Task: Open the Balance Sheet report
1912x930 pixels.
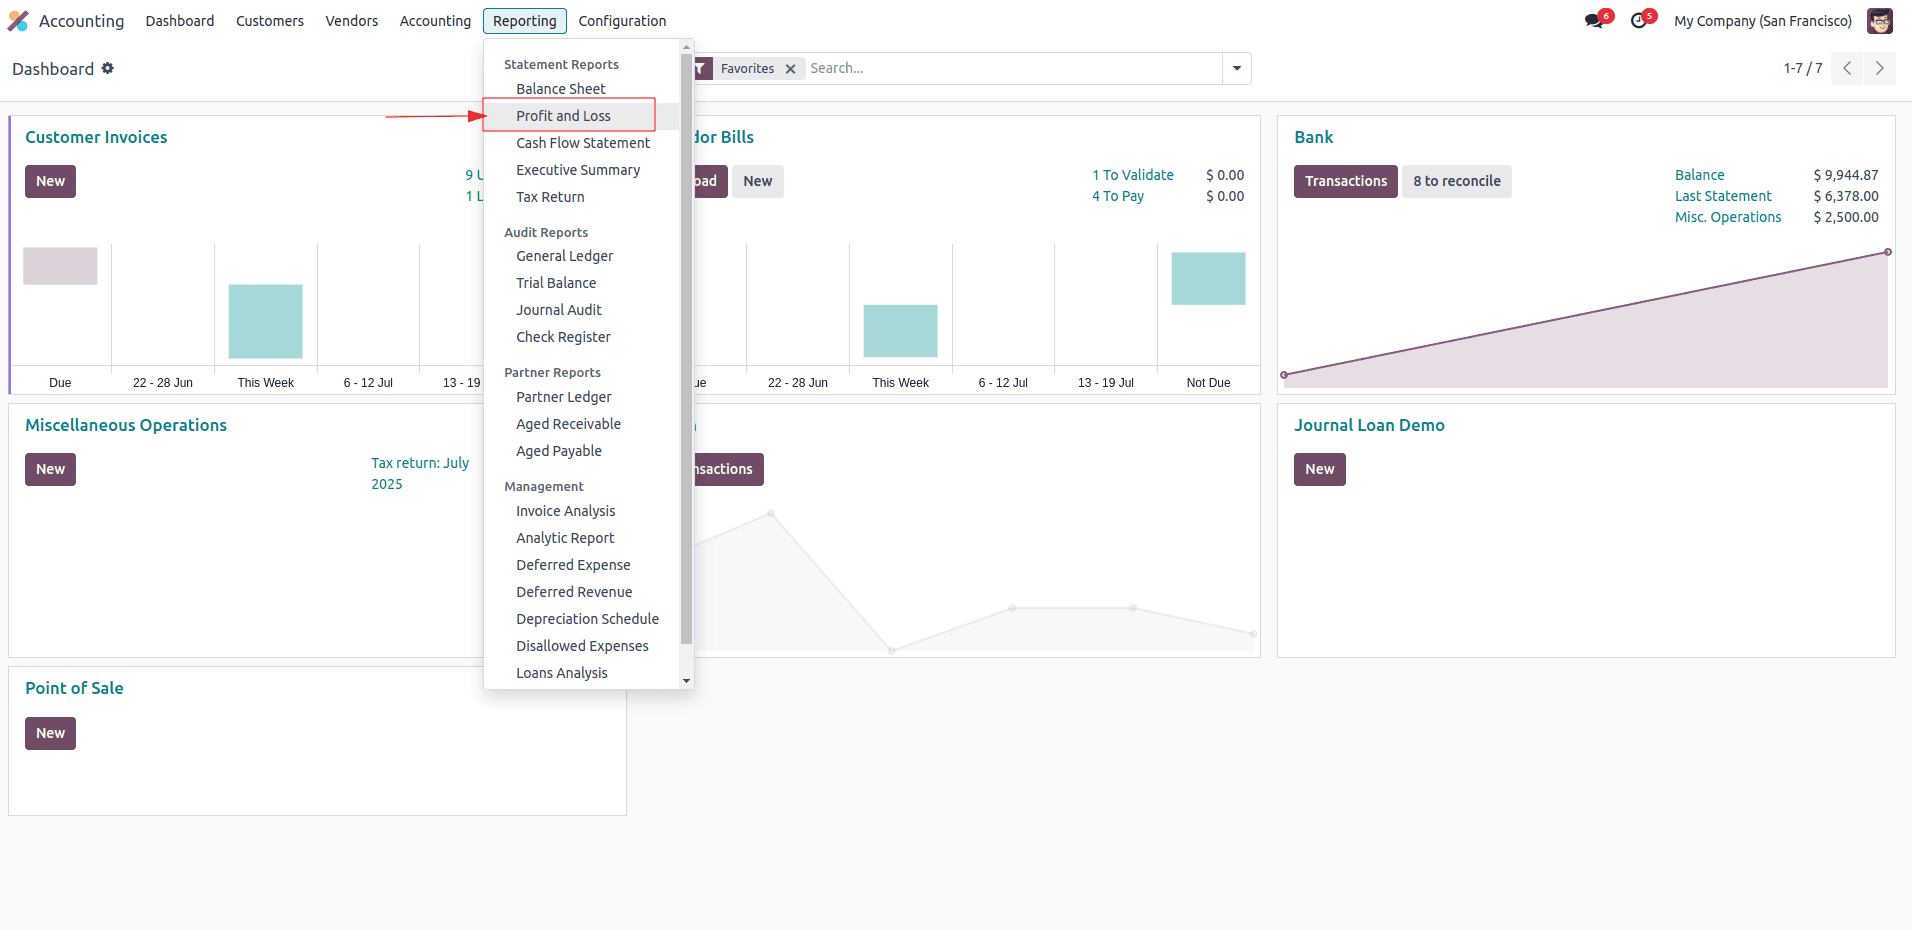Action: click(560, 89)
